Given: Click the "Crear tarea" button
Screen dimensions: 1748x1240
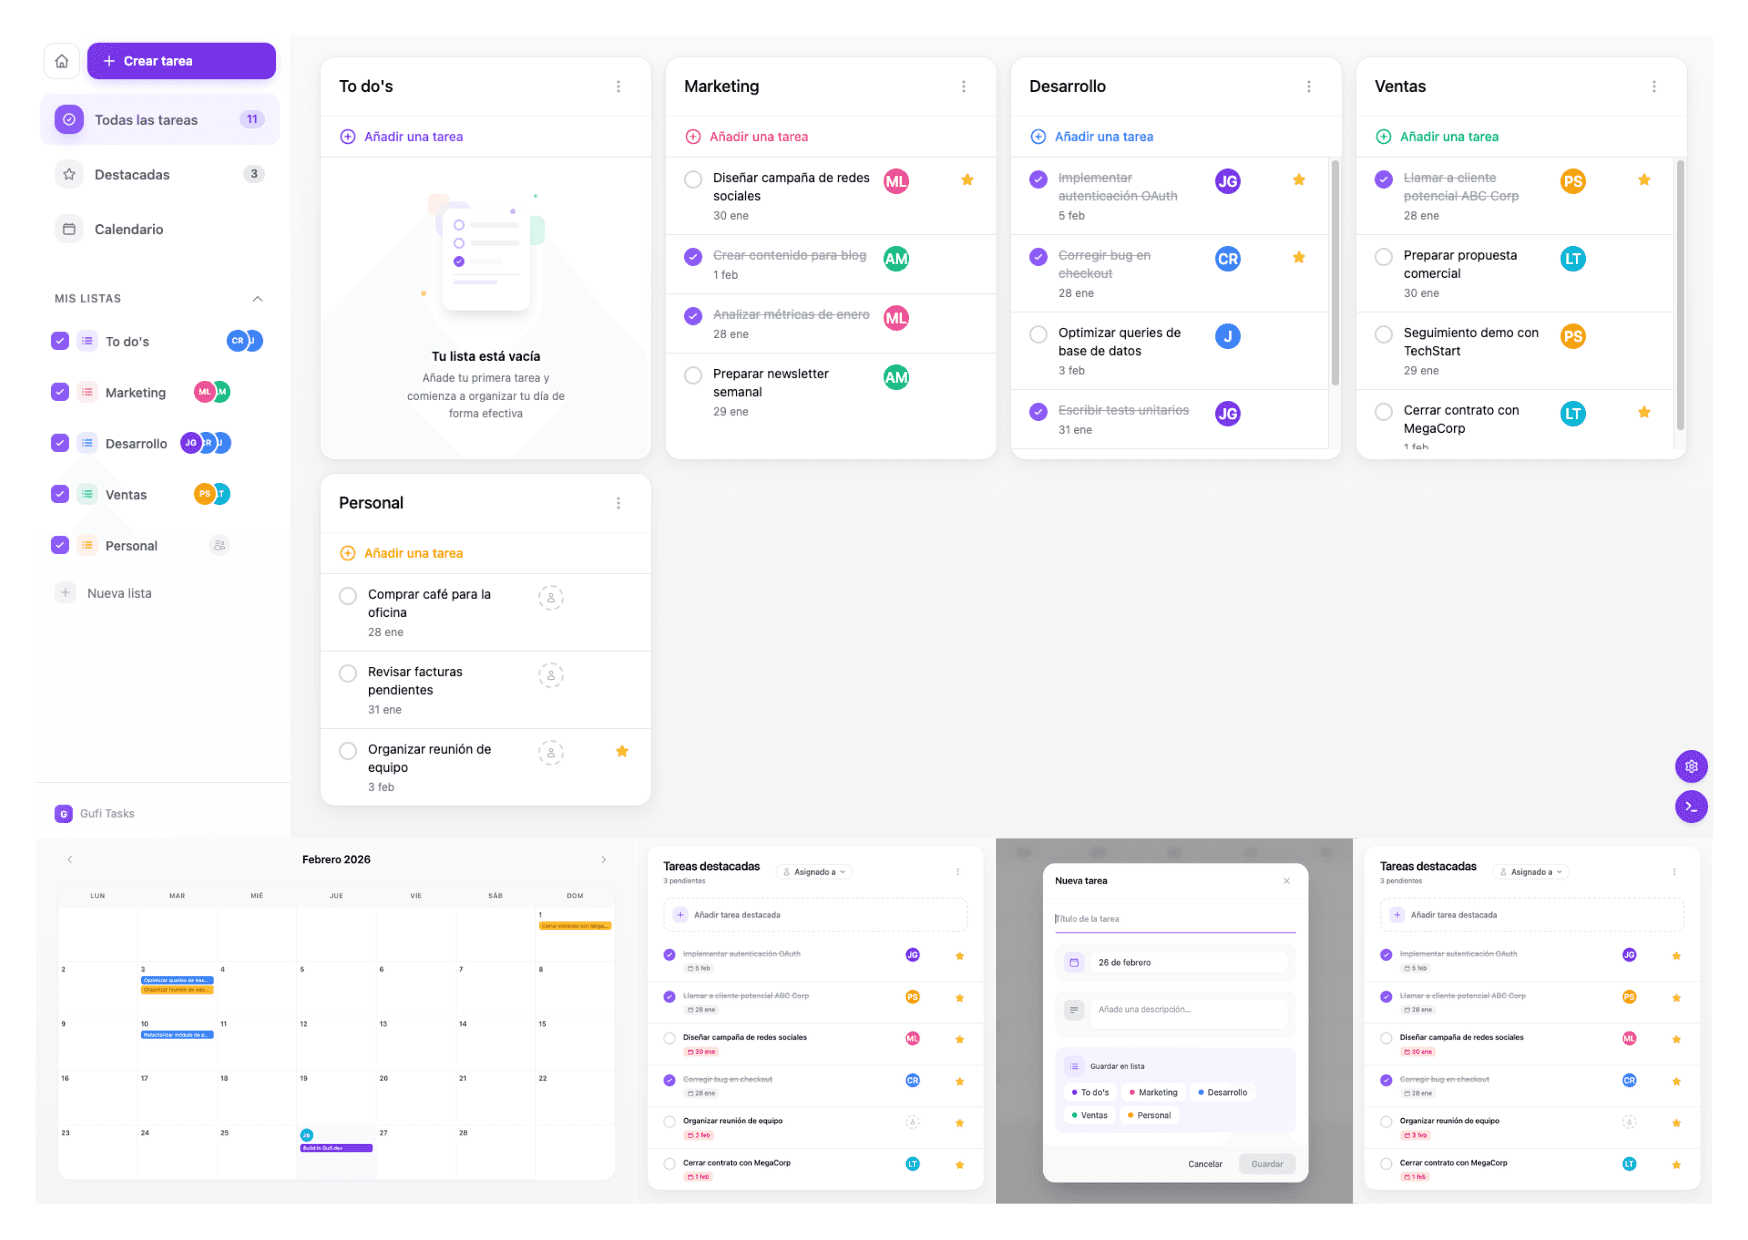Looking at the screenshot, I should point(181,61).
